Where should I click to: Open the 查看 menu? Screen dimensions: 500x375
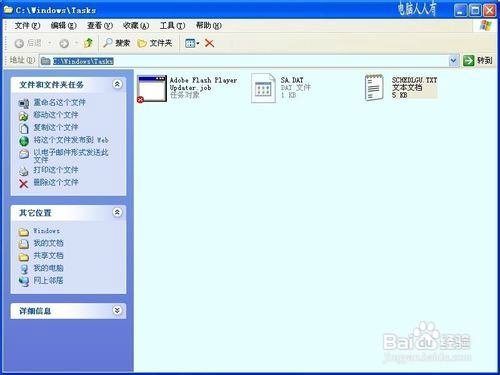[100, 25]
